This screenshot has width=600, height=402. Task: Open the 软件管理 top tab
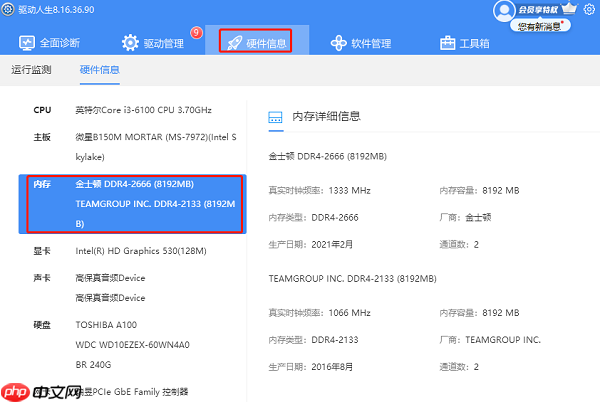coord(361,43)
